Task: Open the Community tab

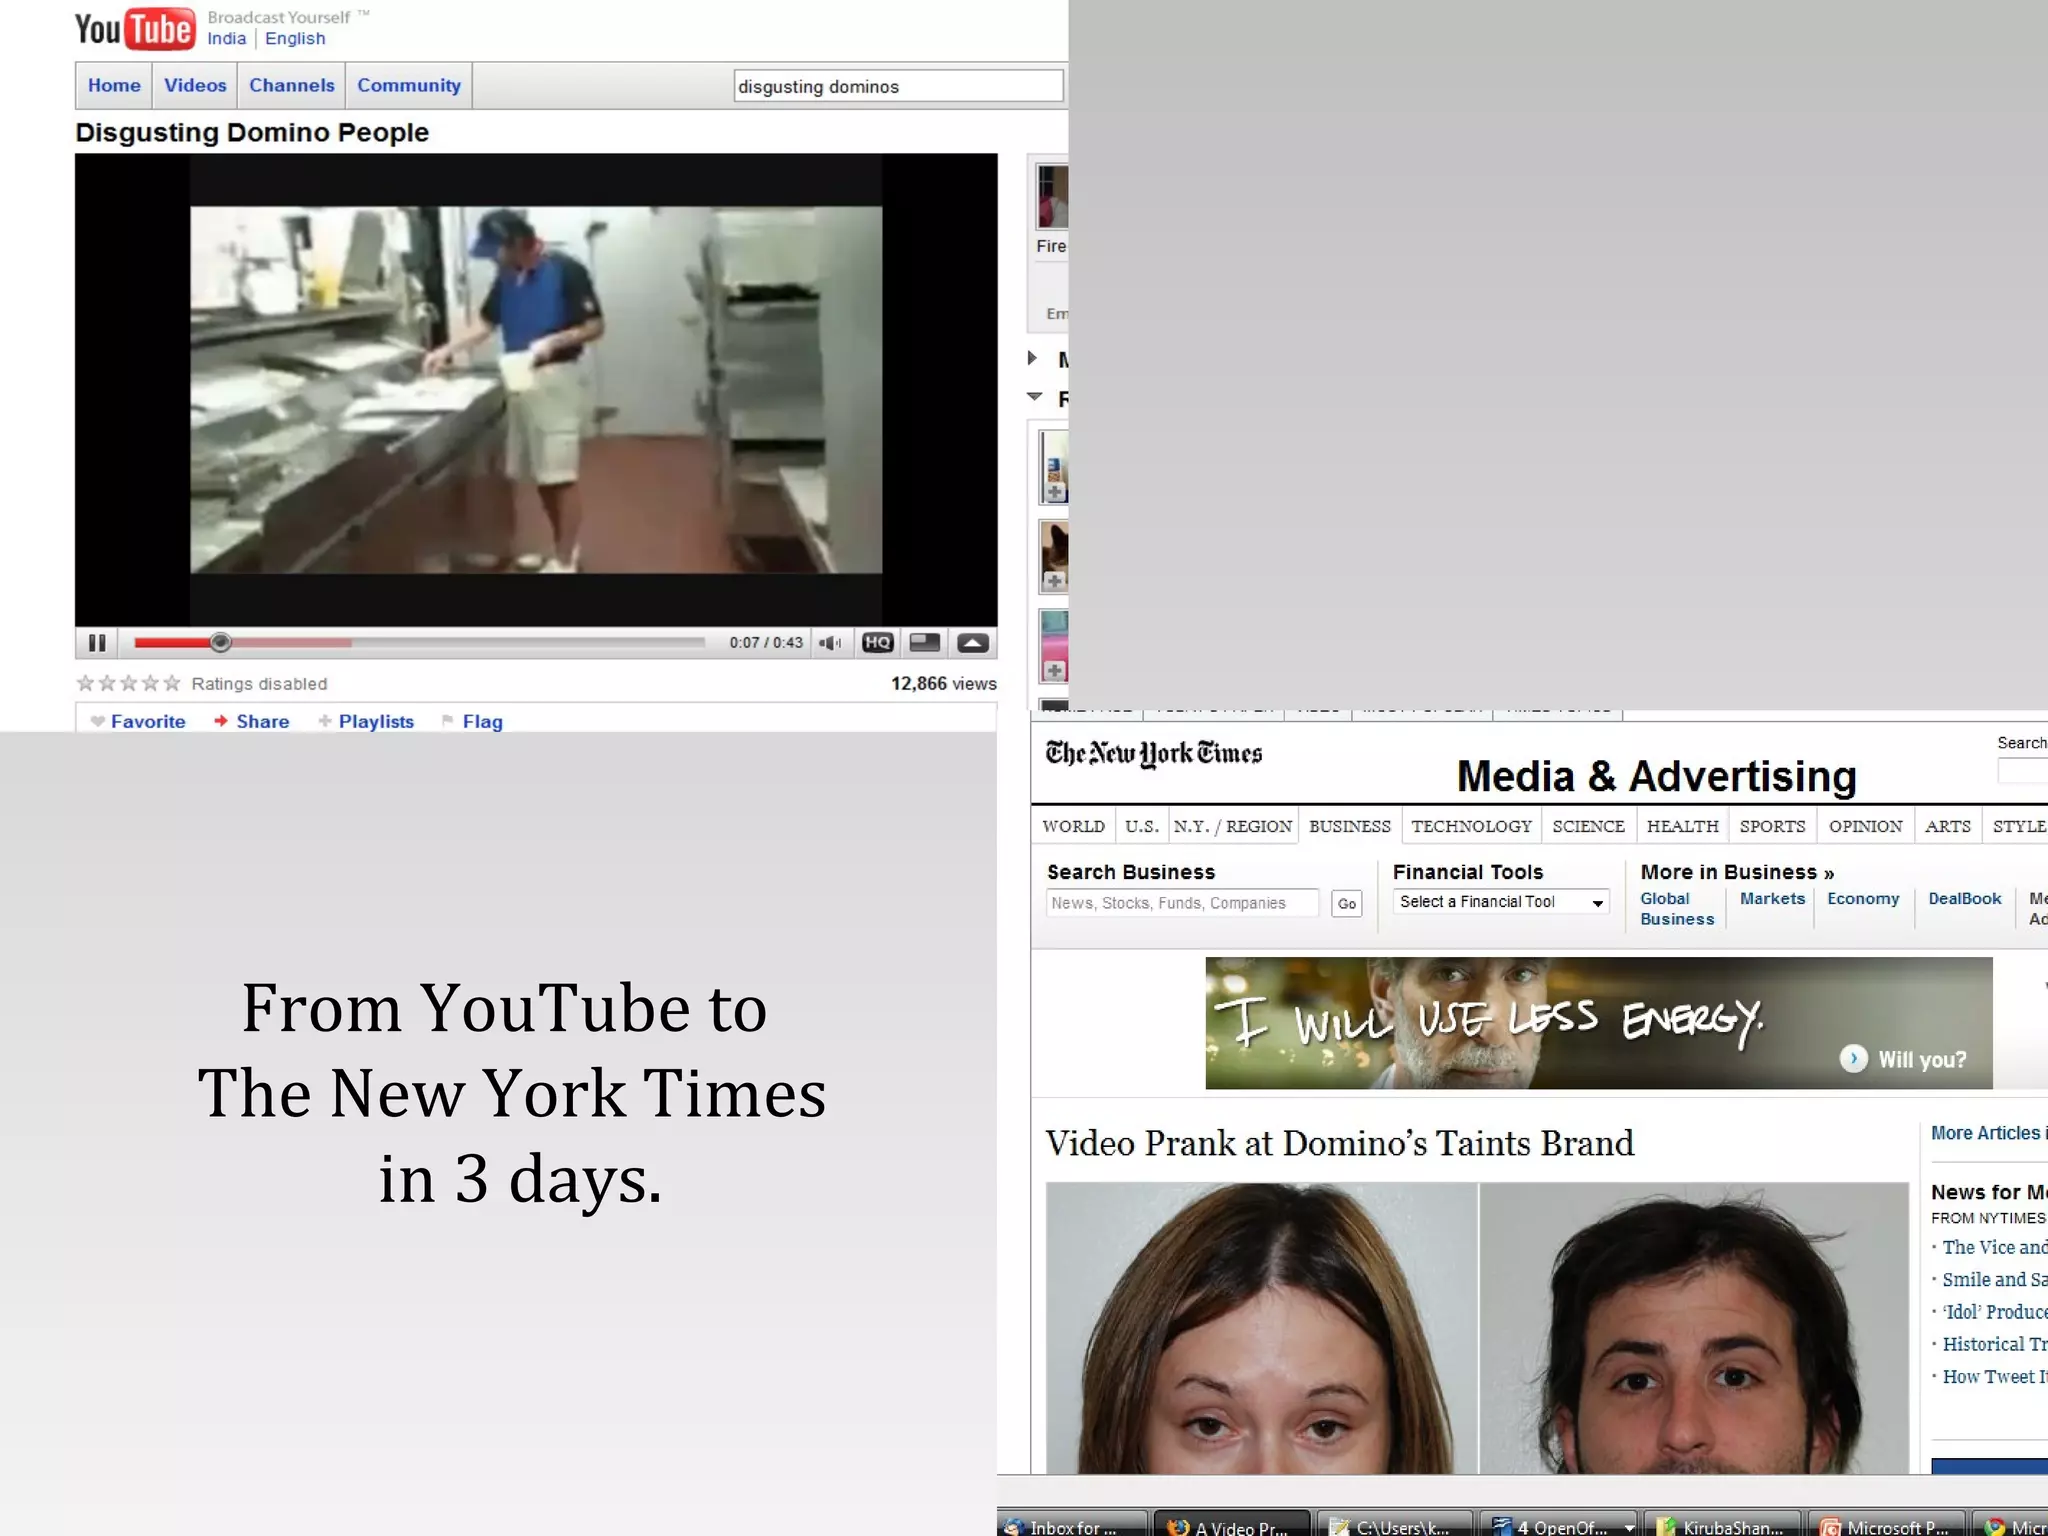Action: pos(409,85)
